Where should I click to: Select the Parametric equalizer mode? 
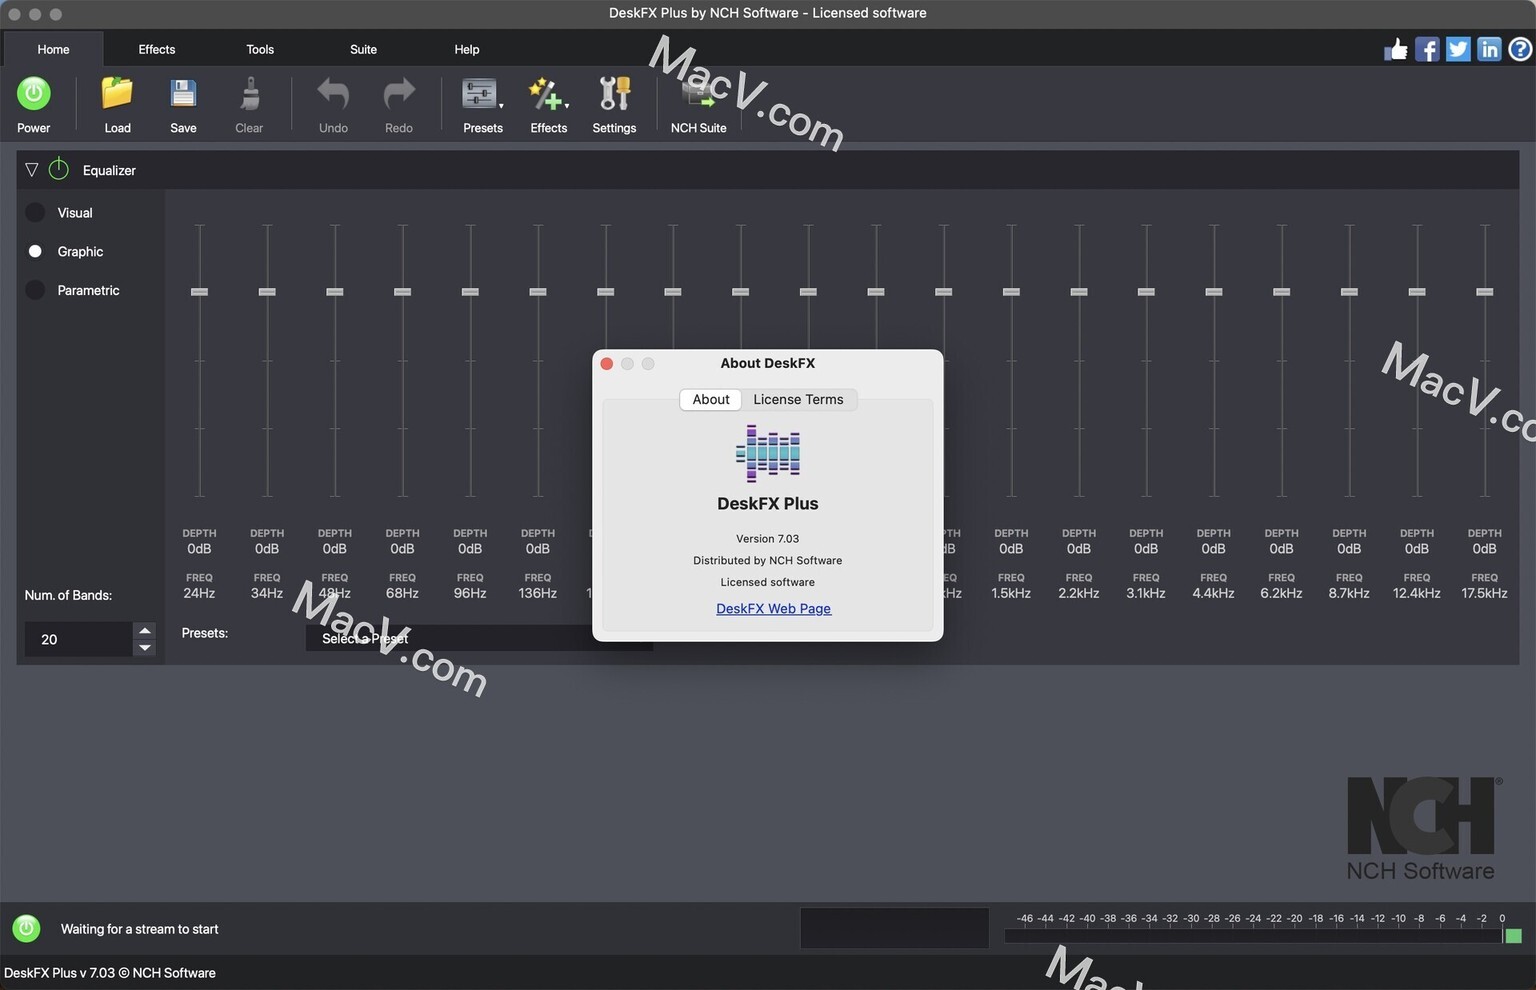(35, 290)
